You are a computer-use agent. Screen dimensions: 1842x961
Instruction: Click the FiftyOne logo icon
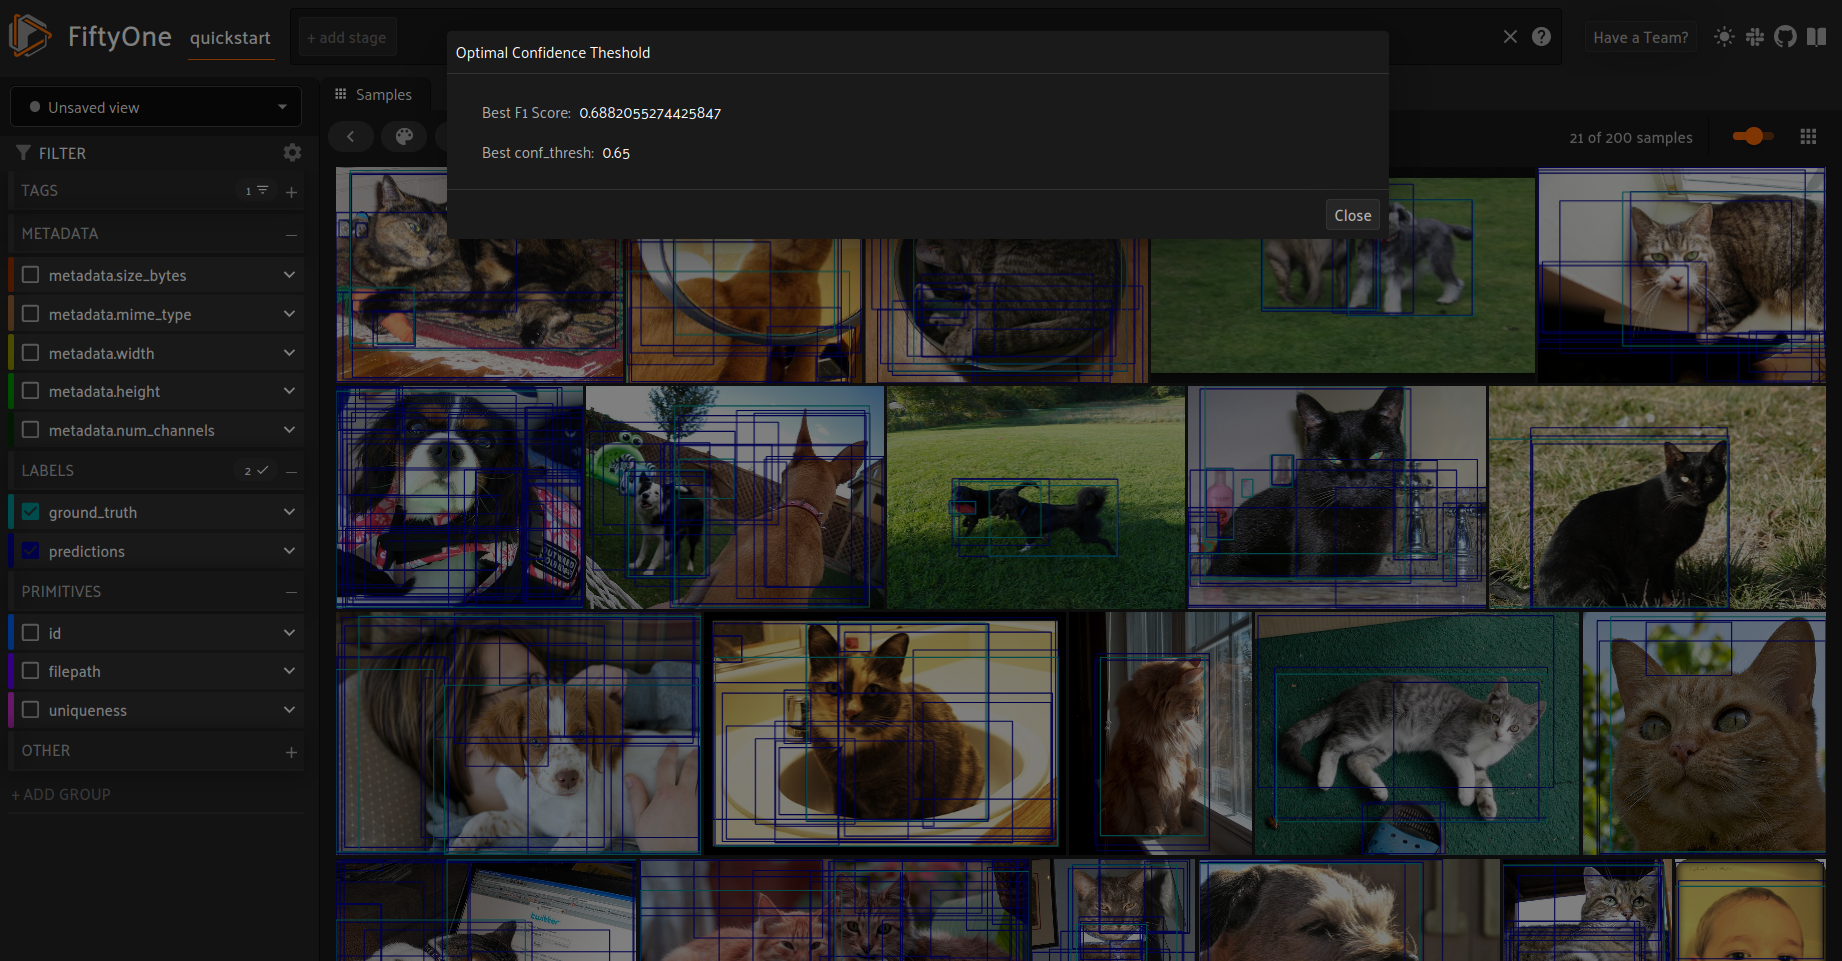point(30,36)
